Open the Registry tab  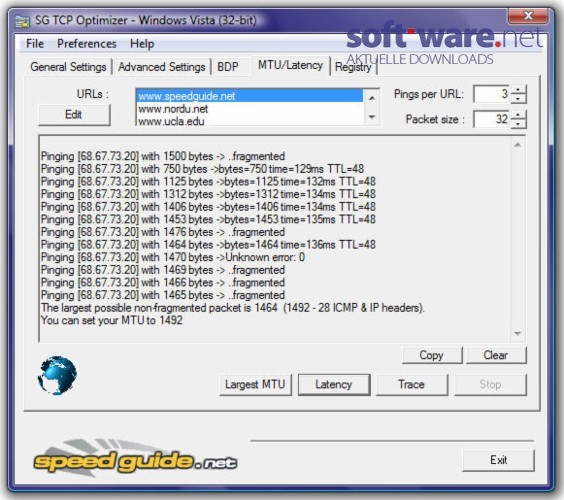point(353,67)
